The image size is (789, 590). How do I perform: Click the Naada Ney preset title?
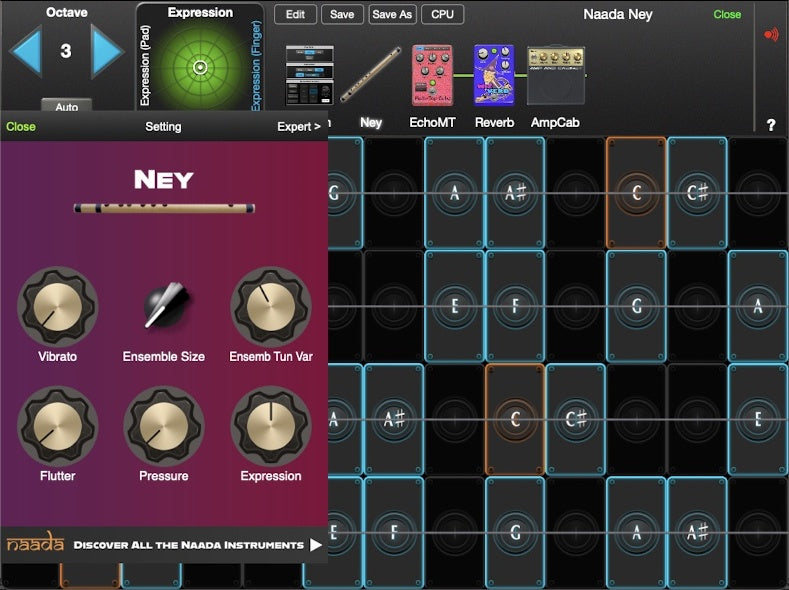pos(618,15)
